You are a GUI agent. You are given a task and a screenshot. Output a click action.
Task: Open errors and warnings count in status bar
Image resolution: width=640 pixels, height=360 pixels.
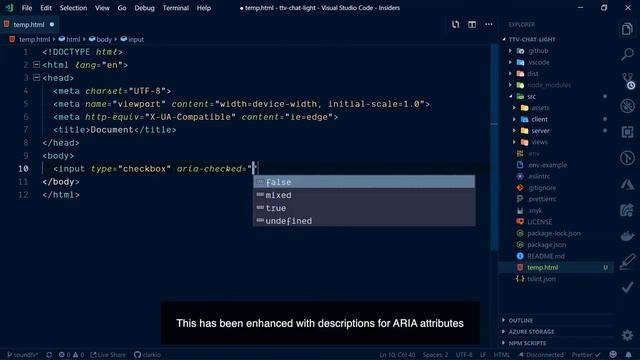tap(71, 355)
